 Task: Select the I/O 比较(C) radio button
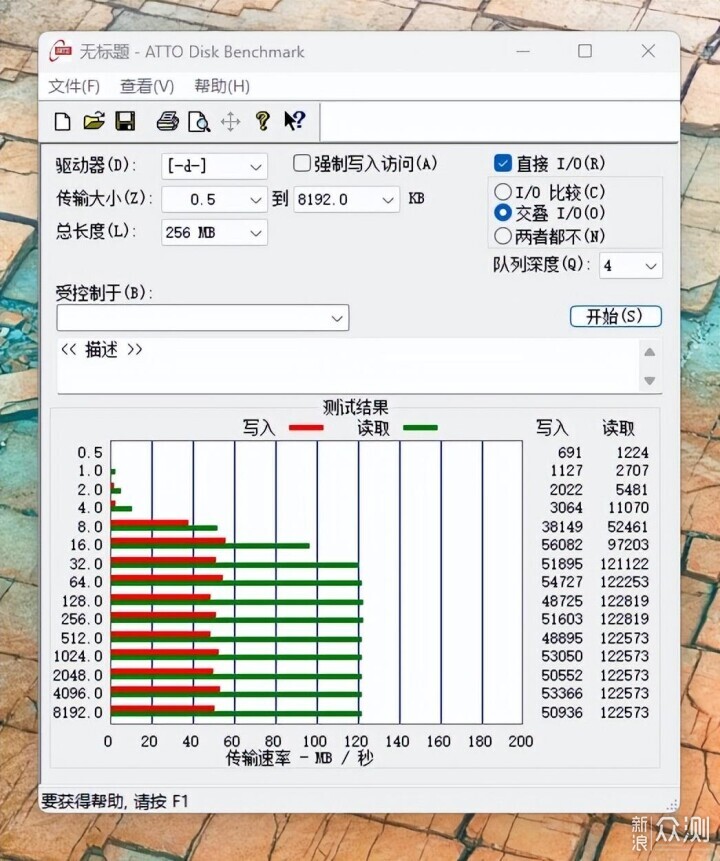pyautogui.click(x=503, y=192)
